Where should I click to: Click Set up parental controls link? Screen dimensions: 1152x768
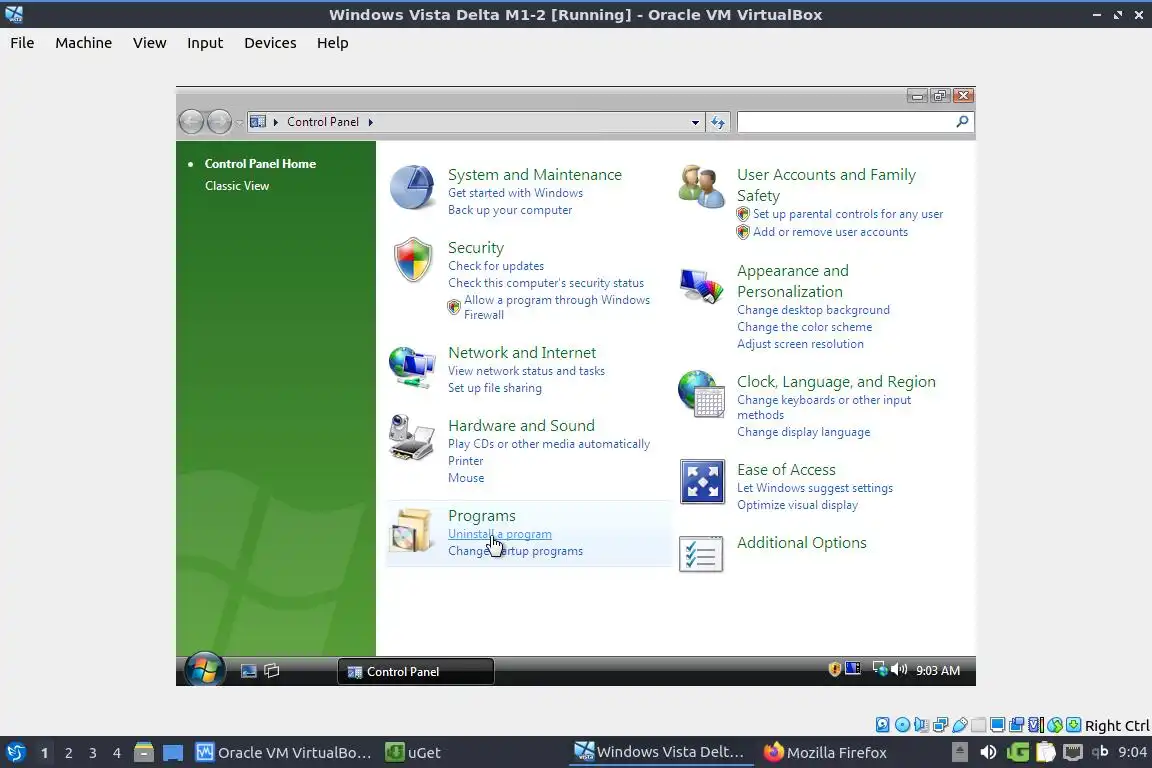coord(848,214)
